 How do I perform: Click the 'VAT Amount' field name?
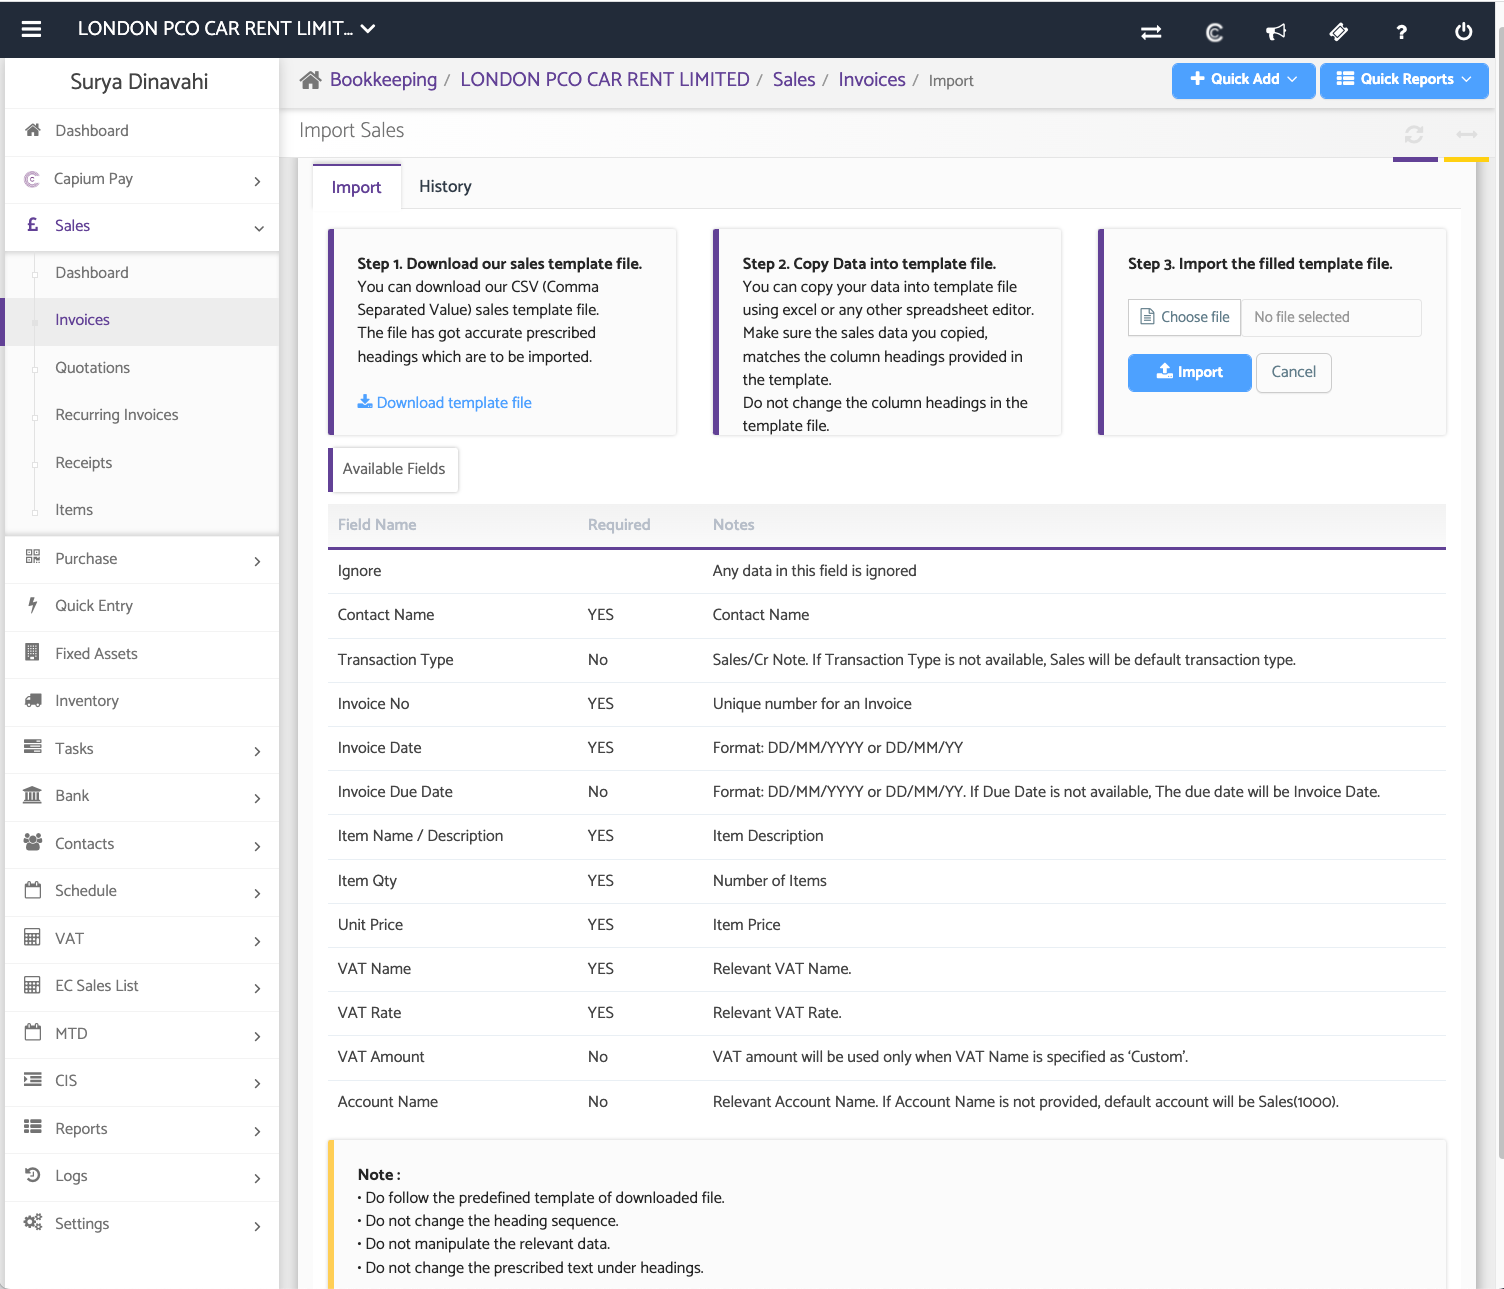click(381, 1057)
